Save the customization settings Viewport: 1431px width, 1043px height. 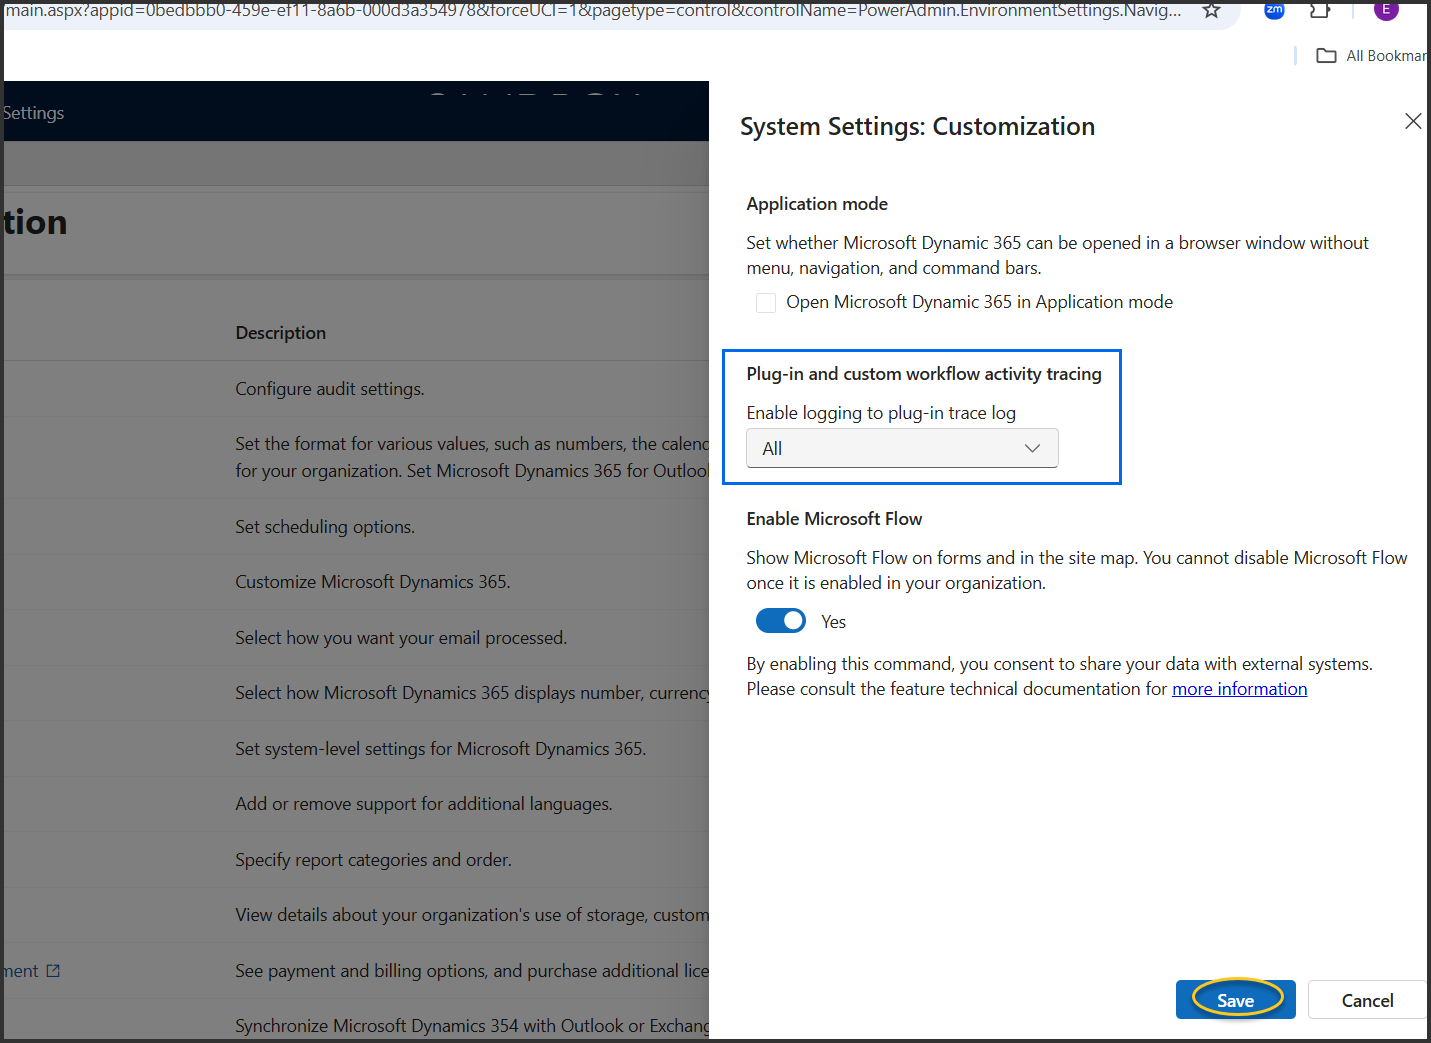pos(1235,999)
